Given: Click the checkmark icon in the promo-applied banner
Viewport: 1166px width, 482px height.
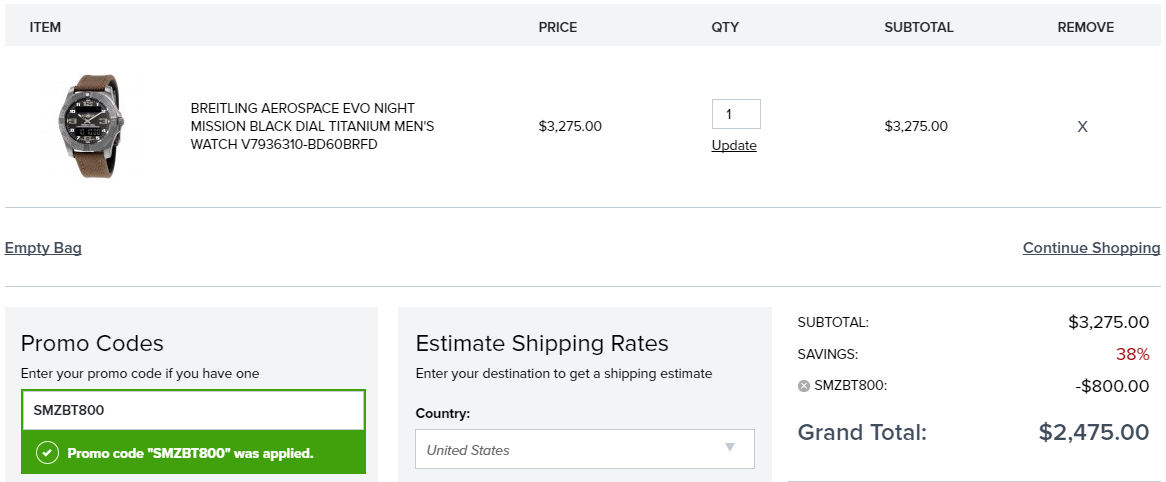Looking at the screenshot, I should 47,453.
